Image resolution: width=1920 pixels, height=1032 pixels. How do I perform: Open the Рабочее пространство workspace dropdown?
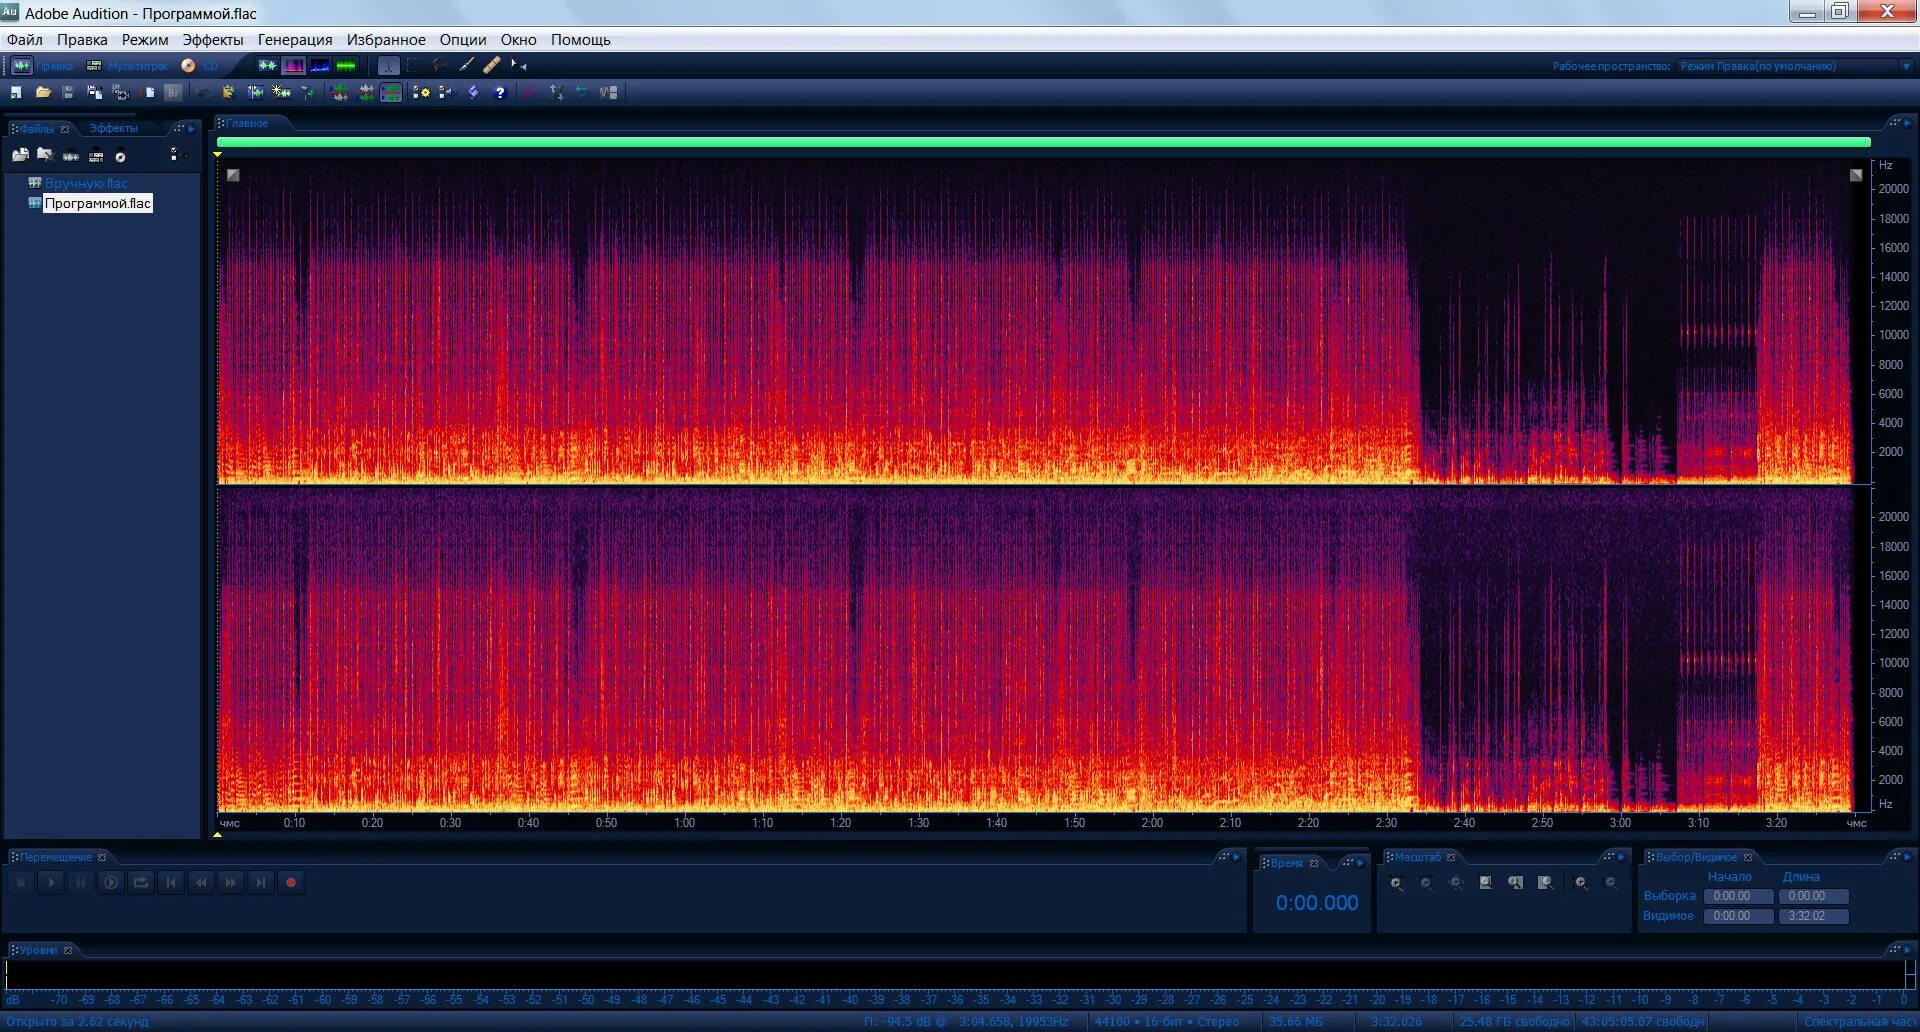1796,67
